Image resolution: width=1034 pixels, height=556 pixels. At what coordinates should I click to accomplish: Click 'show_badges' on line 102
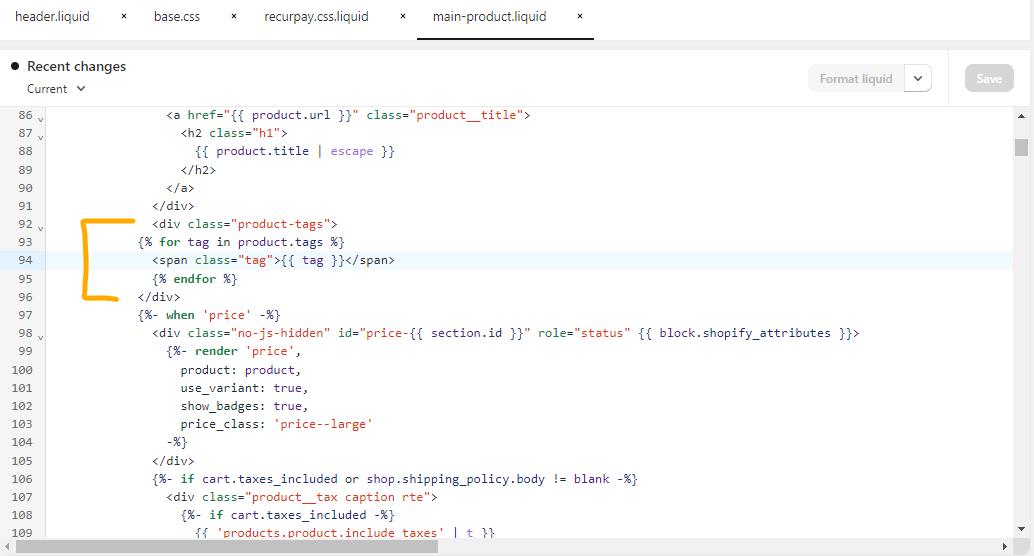tap(220, 406)
